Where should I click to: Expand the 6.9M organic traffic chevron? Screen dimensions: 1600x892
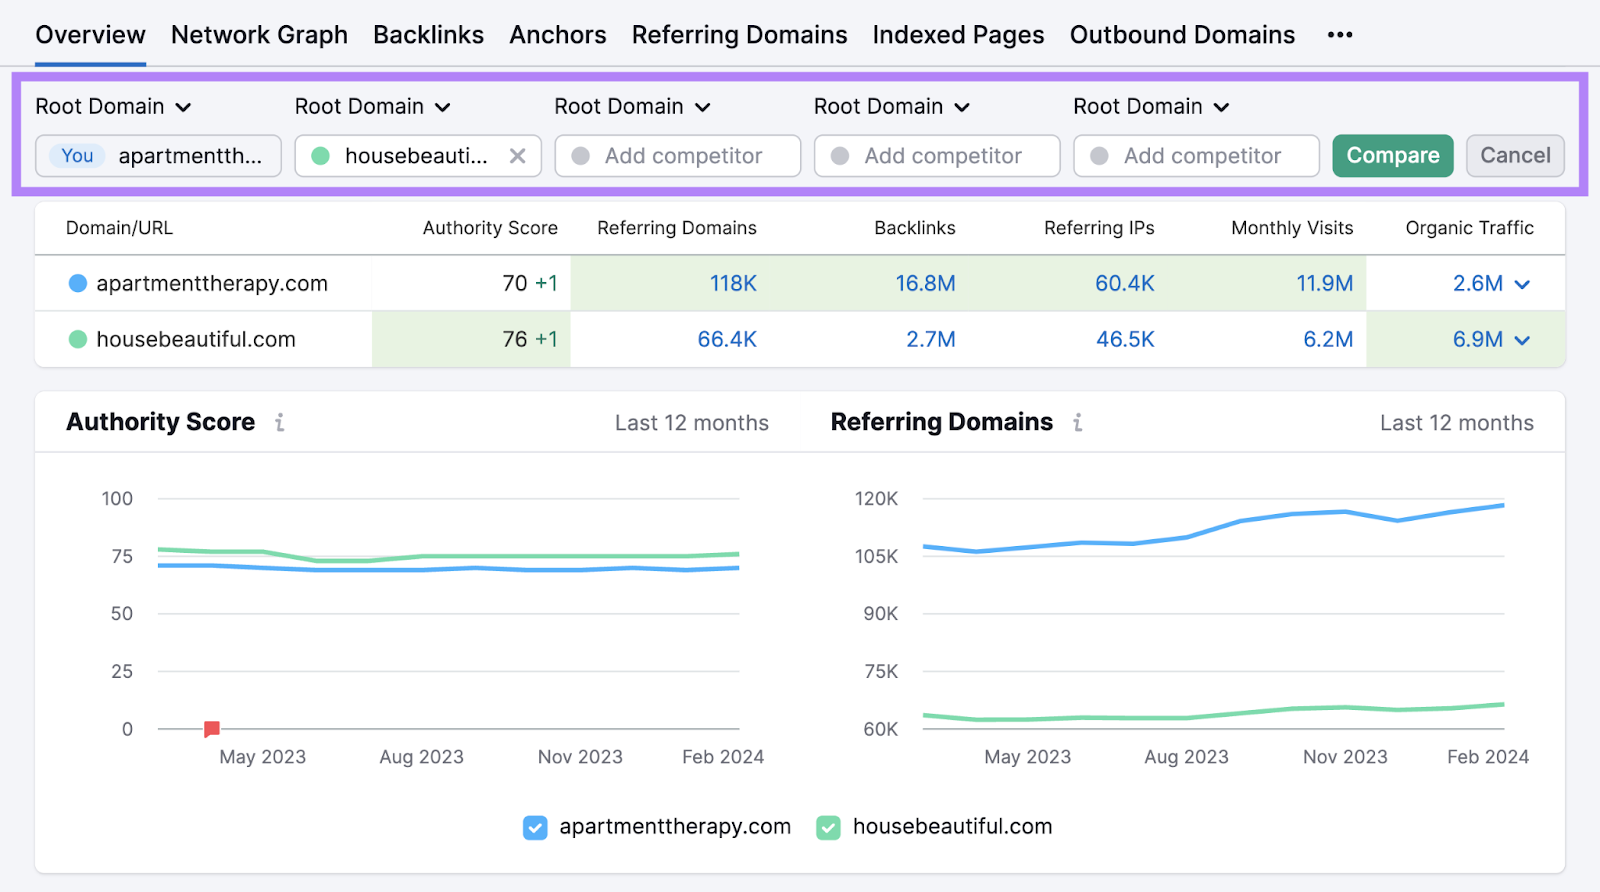tap(1522, 340)
